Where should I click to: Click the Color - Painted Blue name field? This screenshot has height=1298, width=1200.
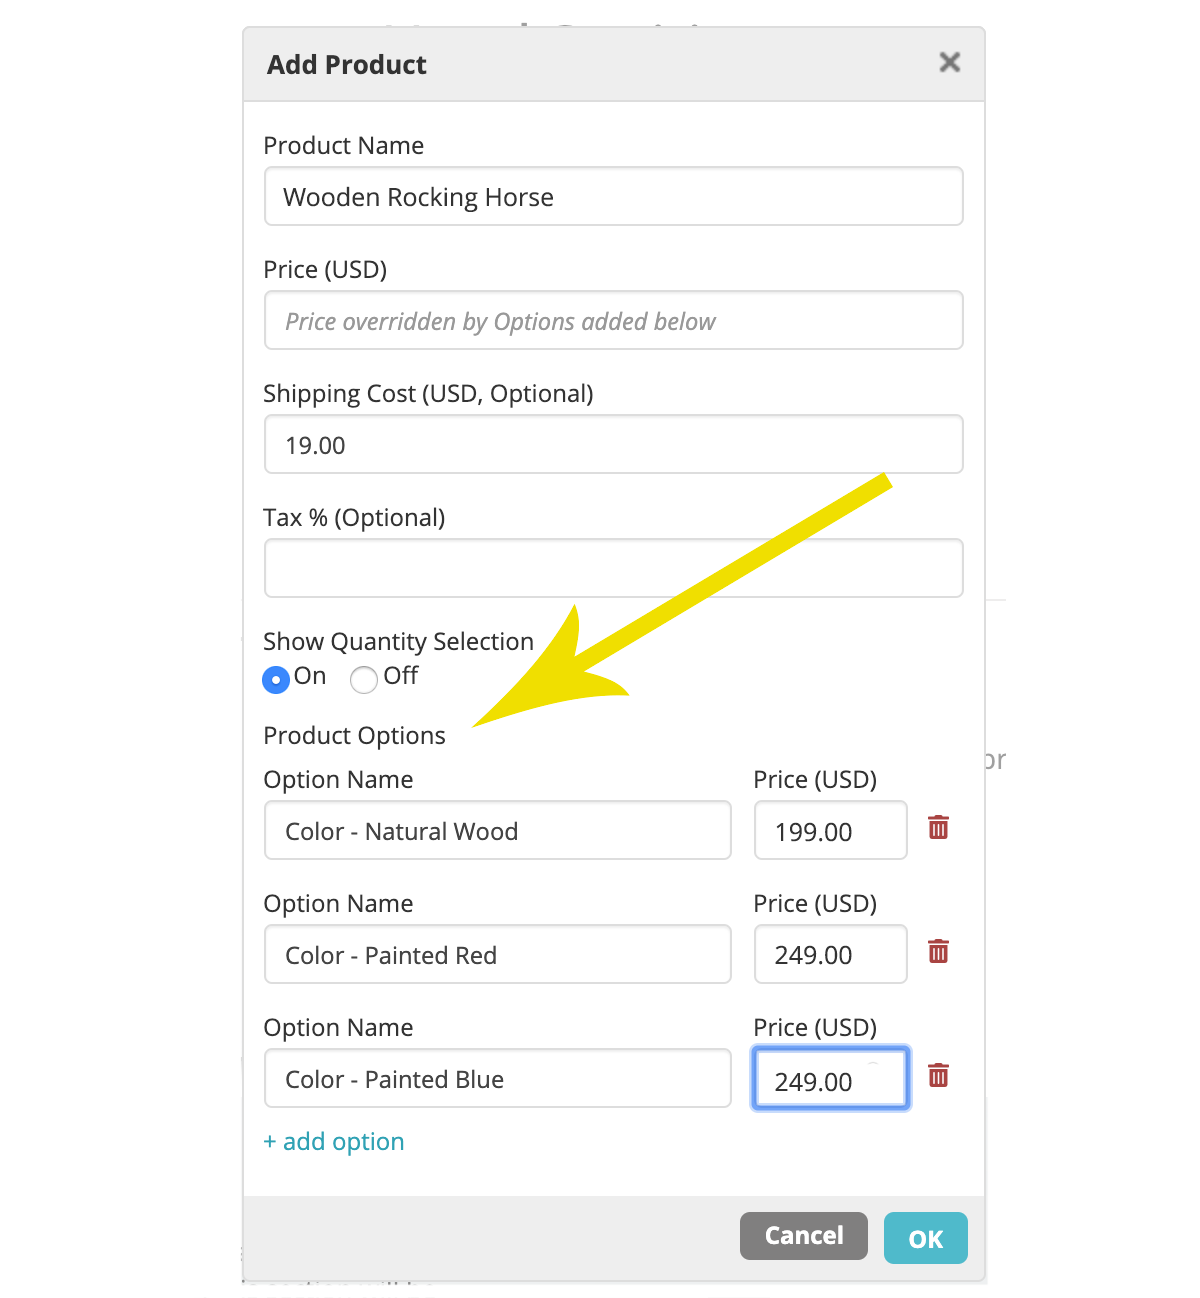pos(498,1078)
